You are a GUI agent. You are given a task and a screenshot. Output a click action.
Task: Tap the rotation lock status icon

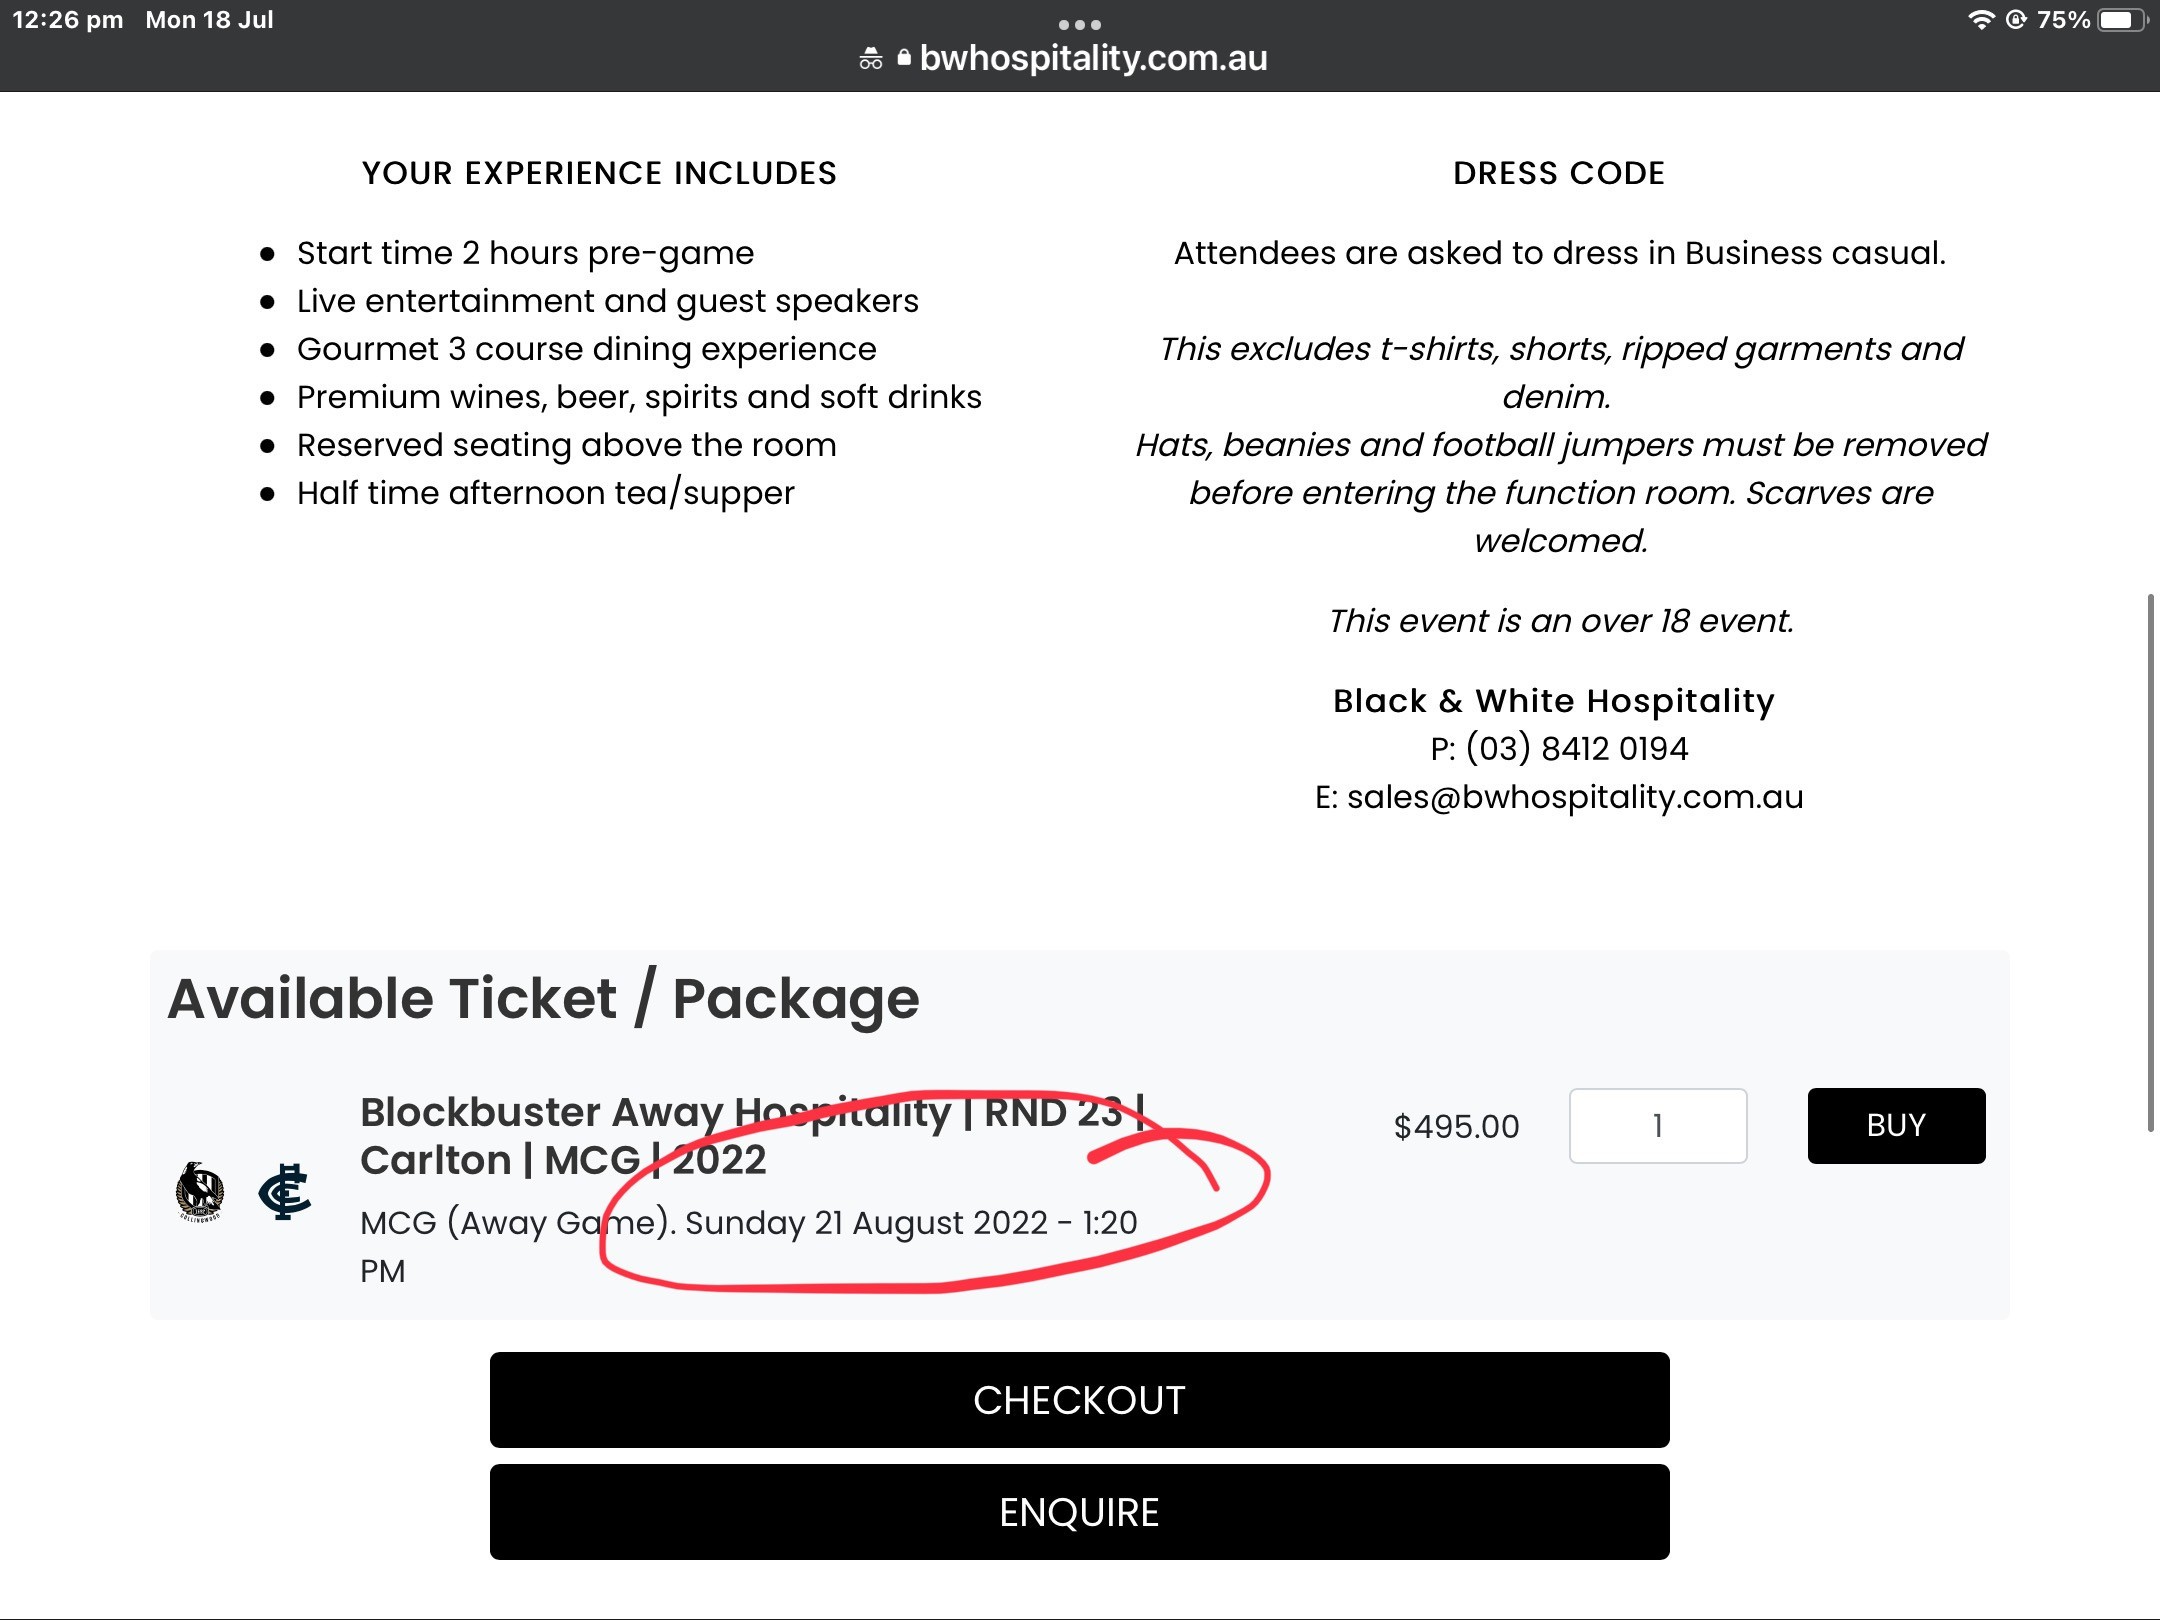[x=2017, y=20]
